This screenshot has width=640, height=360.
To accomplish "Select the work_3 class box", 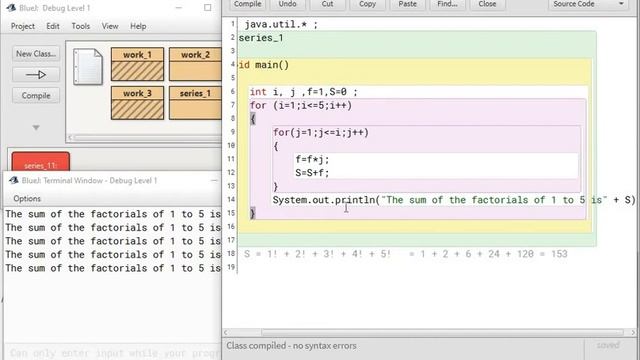I will pos(138,103).
